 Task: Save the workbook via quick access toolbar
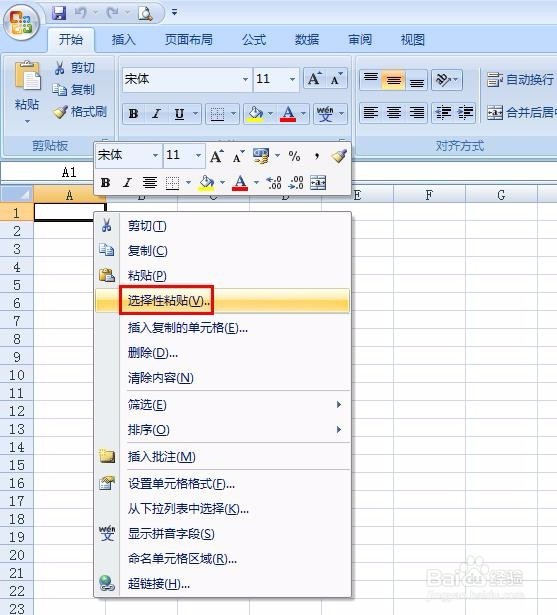point(59,13)
